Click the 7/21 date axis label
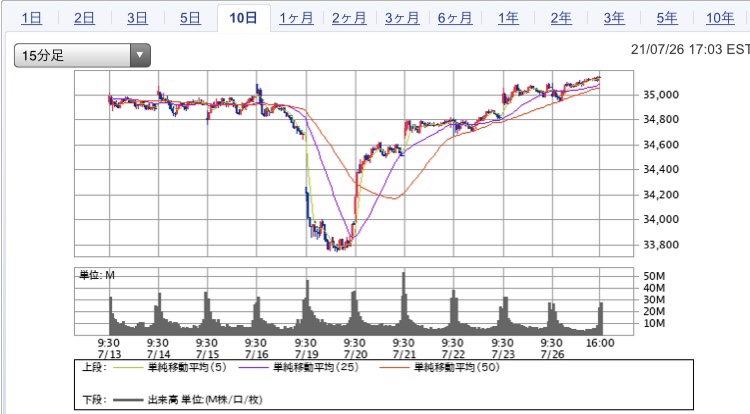The height and width of the screenshot is (414, 750). pos(404,355)
